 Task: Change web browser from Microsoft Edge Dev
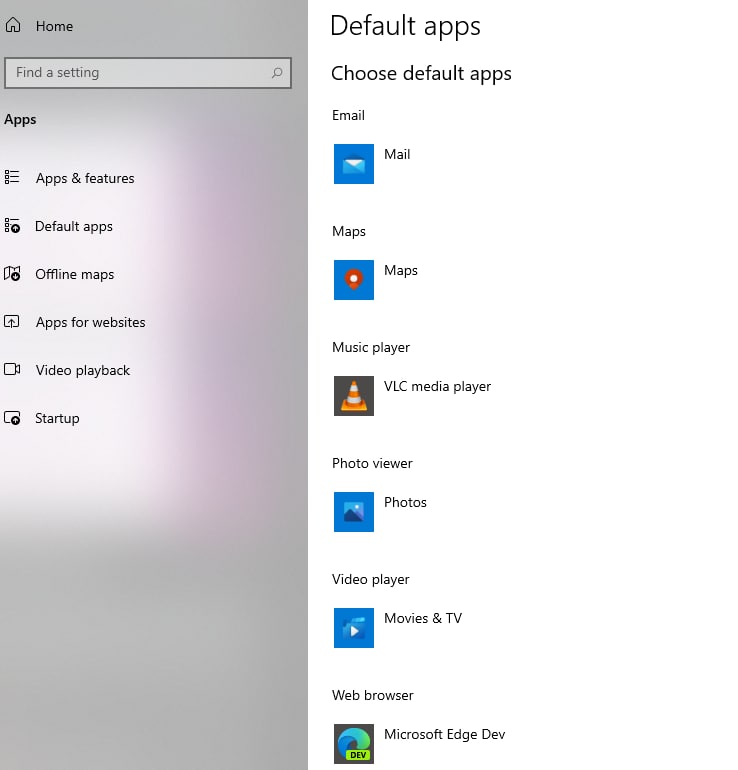pos(444,734)
